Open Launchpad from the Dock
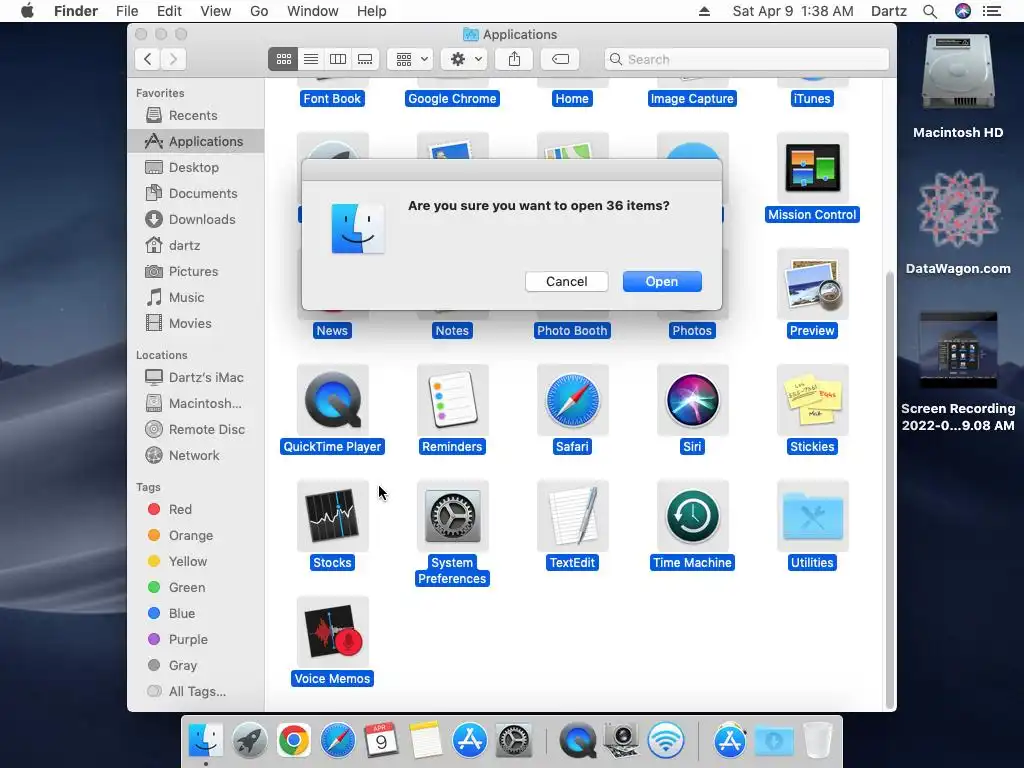Screen dimensions: 1024x768 coord(249,741)
